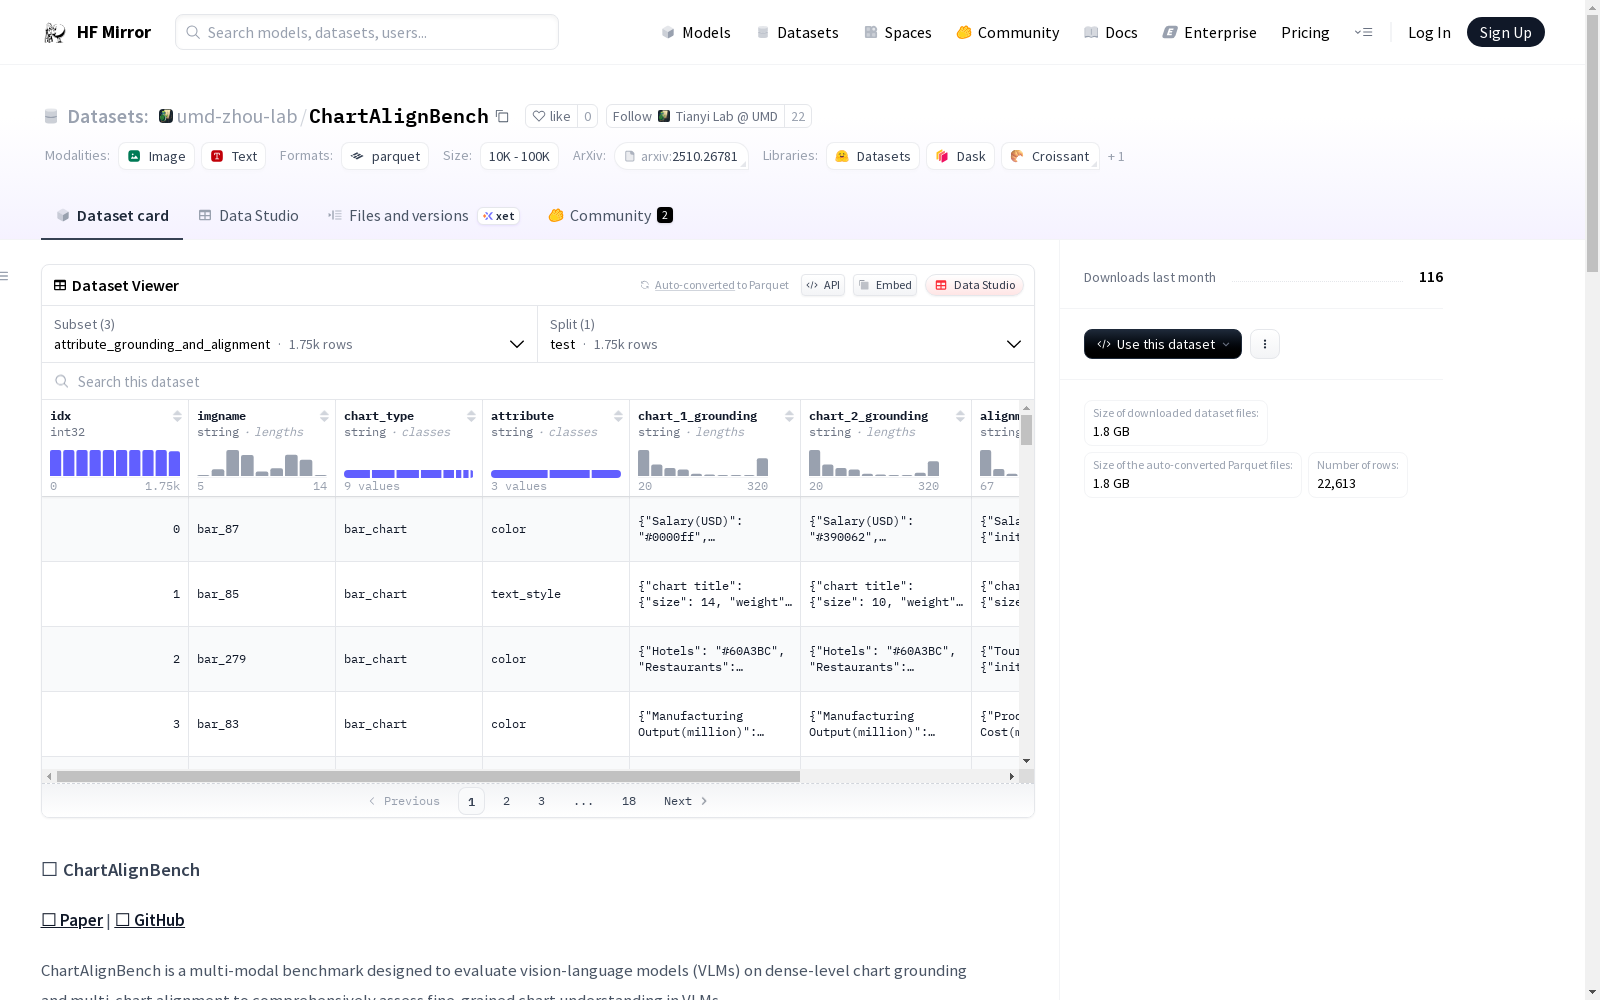Click the umd-zhou-lab organization avatar icon
The height and width of the screenshot is (1000, 1600).
(x=166, y=116)
